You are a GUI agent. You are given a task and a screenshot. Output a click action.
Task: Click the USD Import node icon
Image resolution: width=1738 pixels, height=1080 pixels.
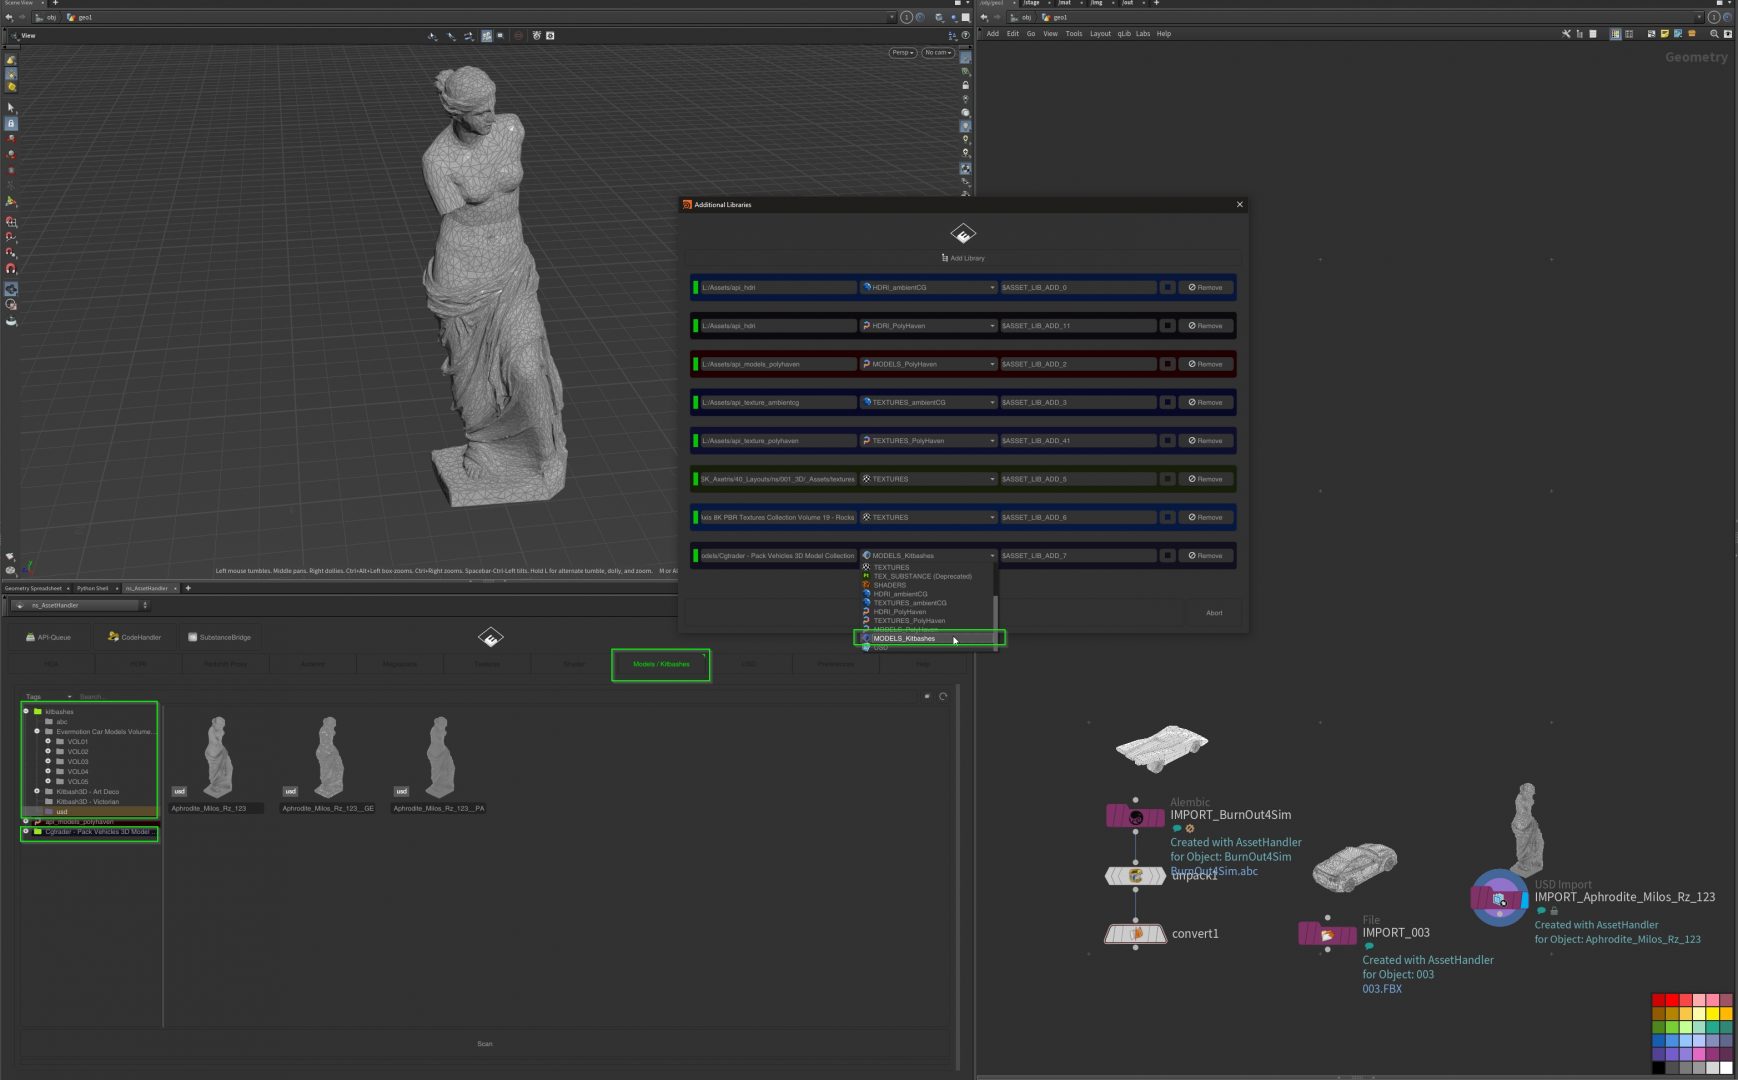1498,898
